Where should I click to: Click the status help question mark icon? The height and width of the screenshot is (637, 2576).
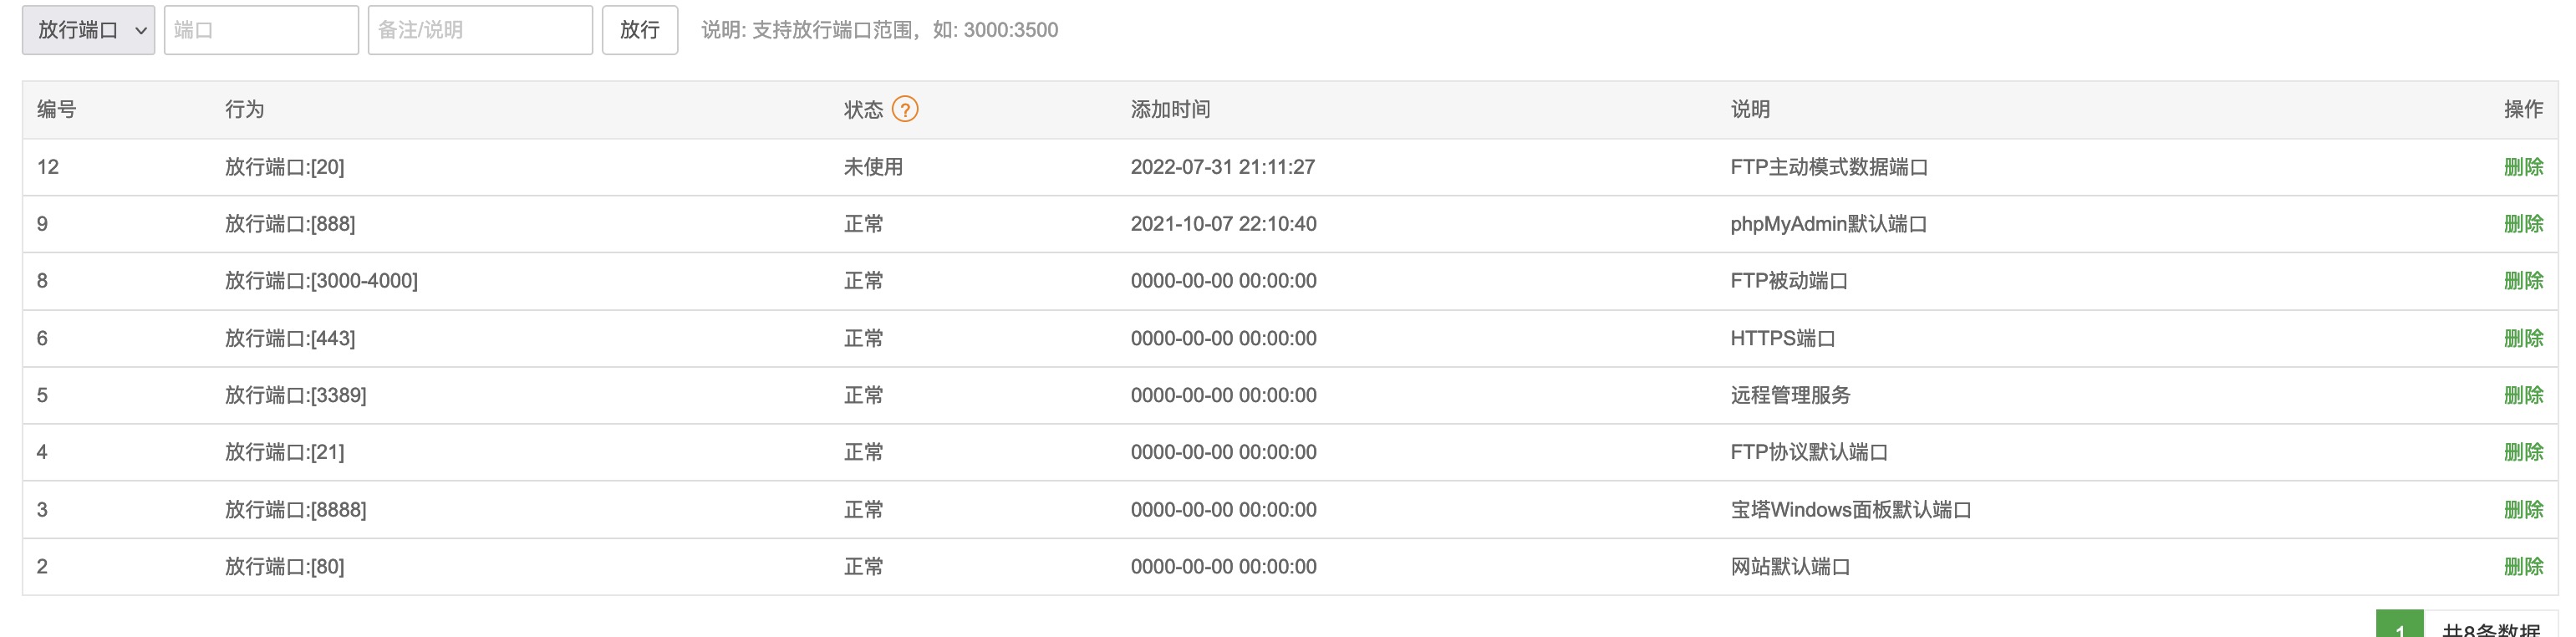point(904,109)
